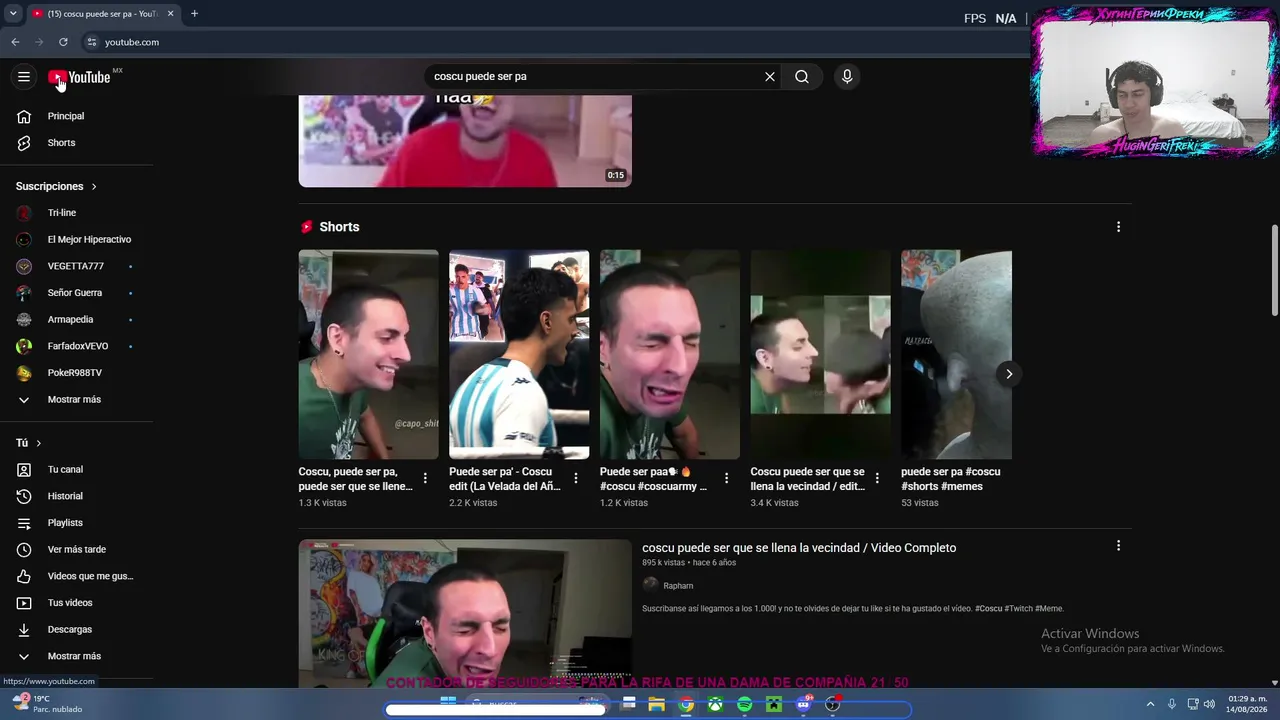This screenshot has width=1280, height=720.
Task: Start voice search with the microphone
Action: coord(847,76)
